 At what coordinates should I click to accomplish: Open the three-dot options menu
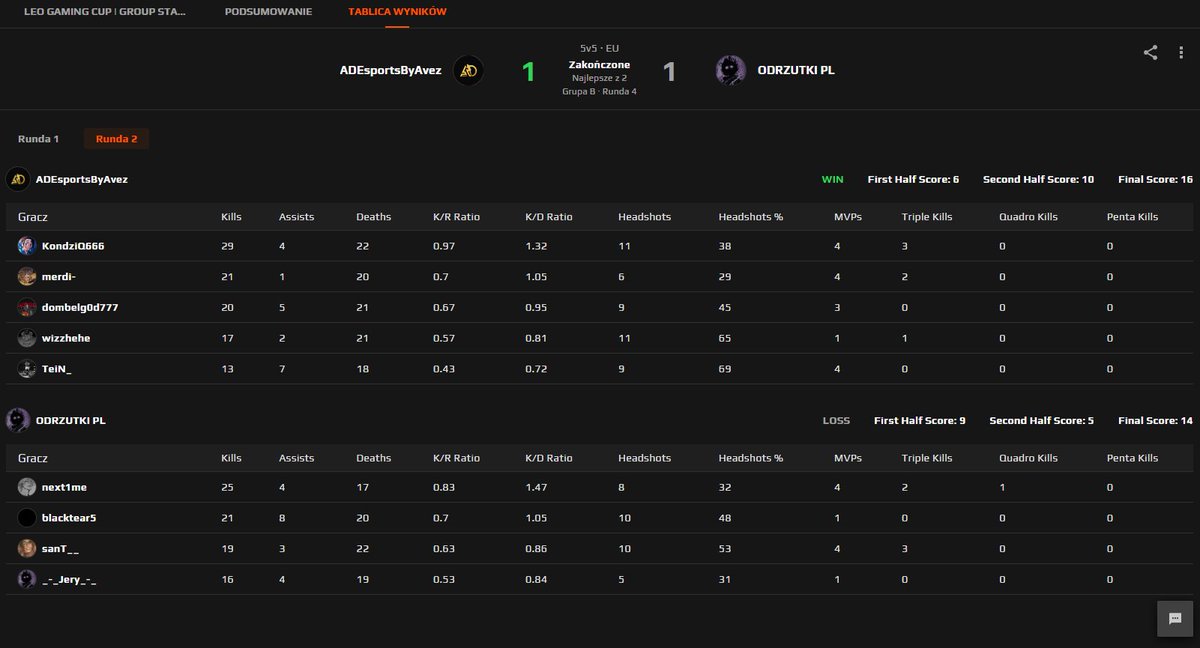pos(1180,54)
